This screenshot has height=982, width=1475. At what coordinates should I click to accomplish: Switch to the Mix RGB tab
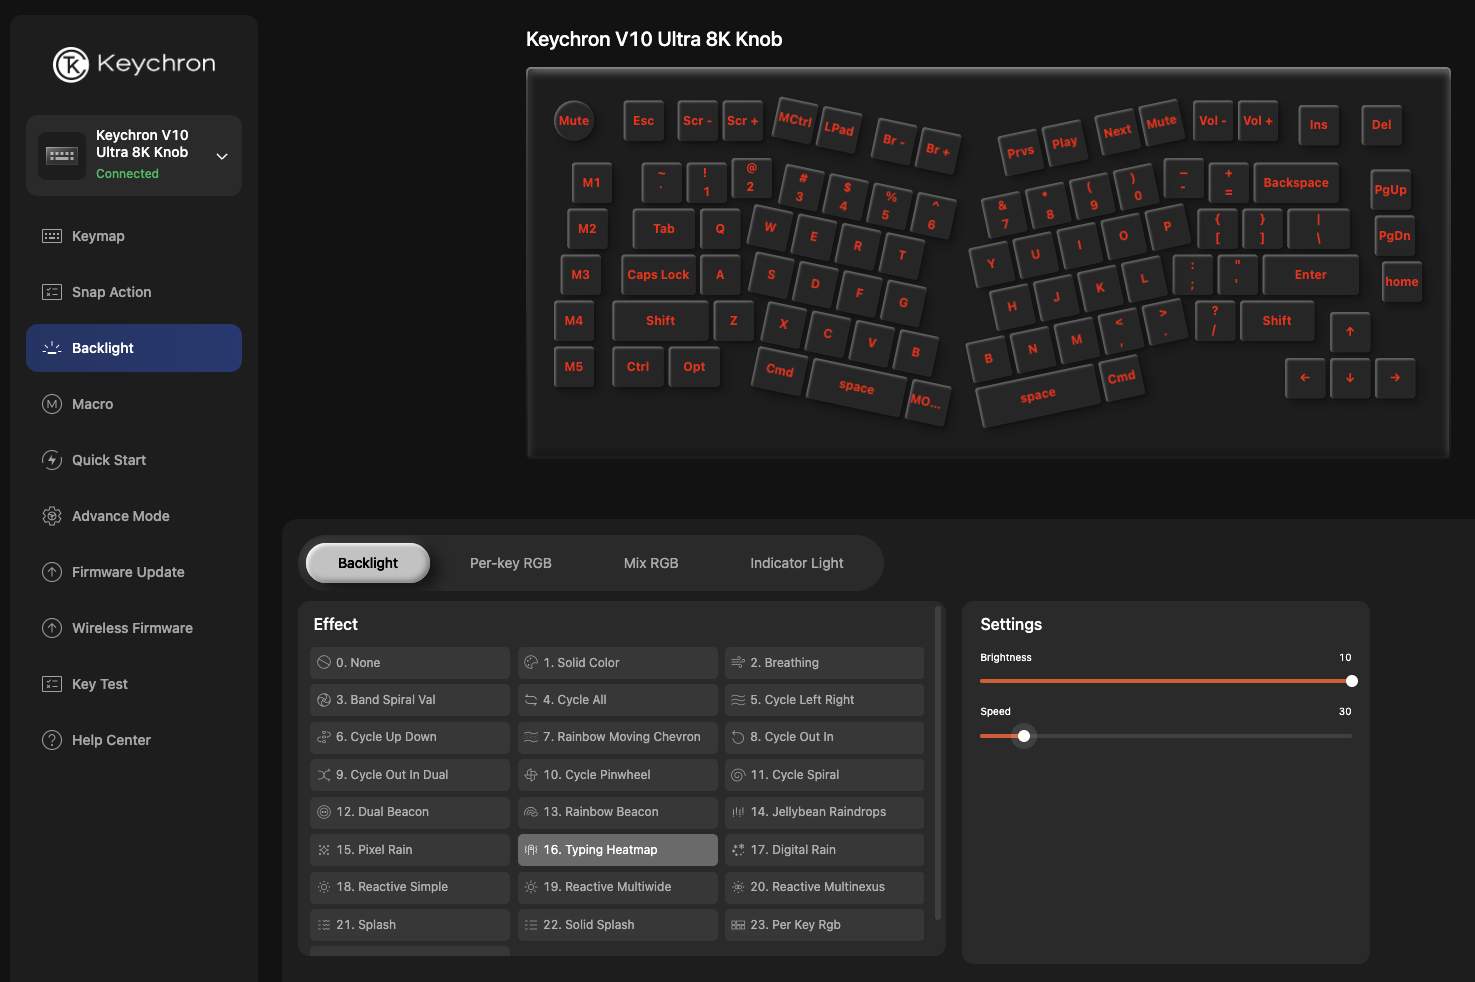pos(651,563)
